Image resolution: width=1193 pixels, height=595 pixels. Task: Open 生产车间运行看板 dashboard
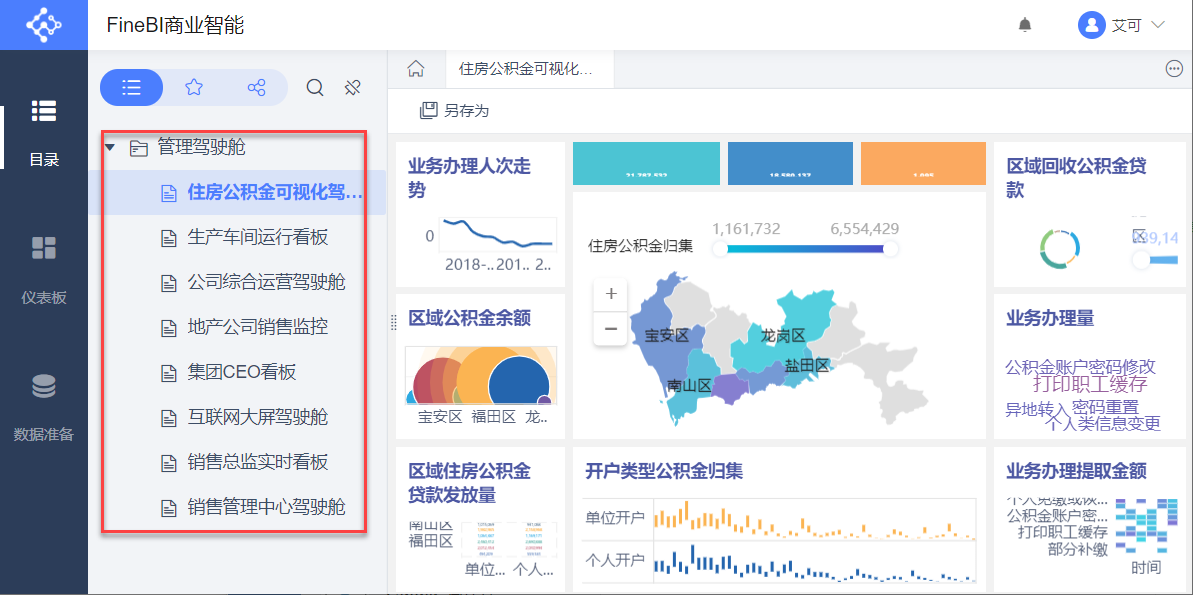coord(257,238)
